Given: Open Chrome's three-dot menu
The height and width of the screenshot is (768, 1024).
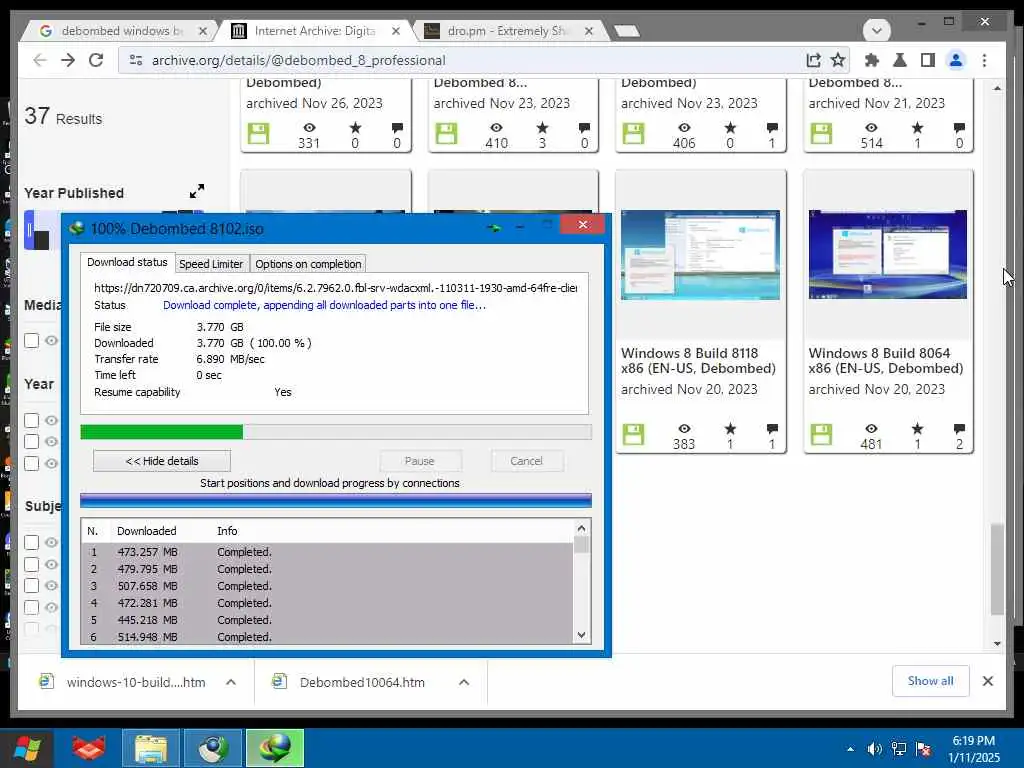Looking at the screenshot, I should click(x=984, y=60).
